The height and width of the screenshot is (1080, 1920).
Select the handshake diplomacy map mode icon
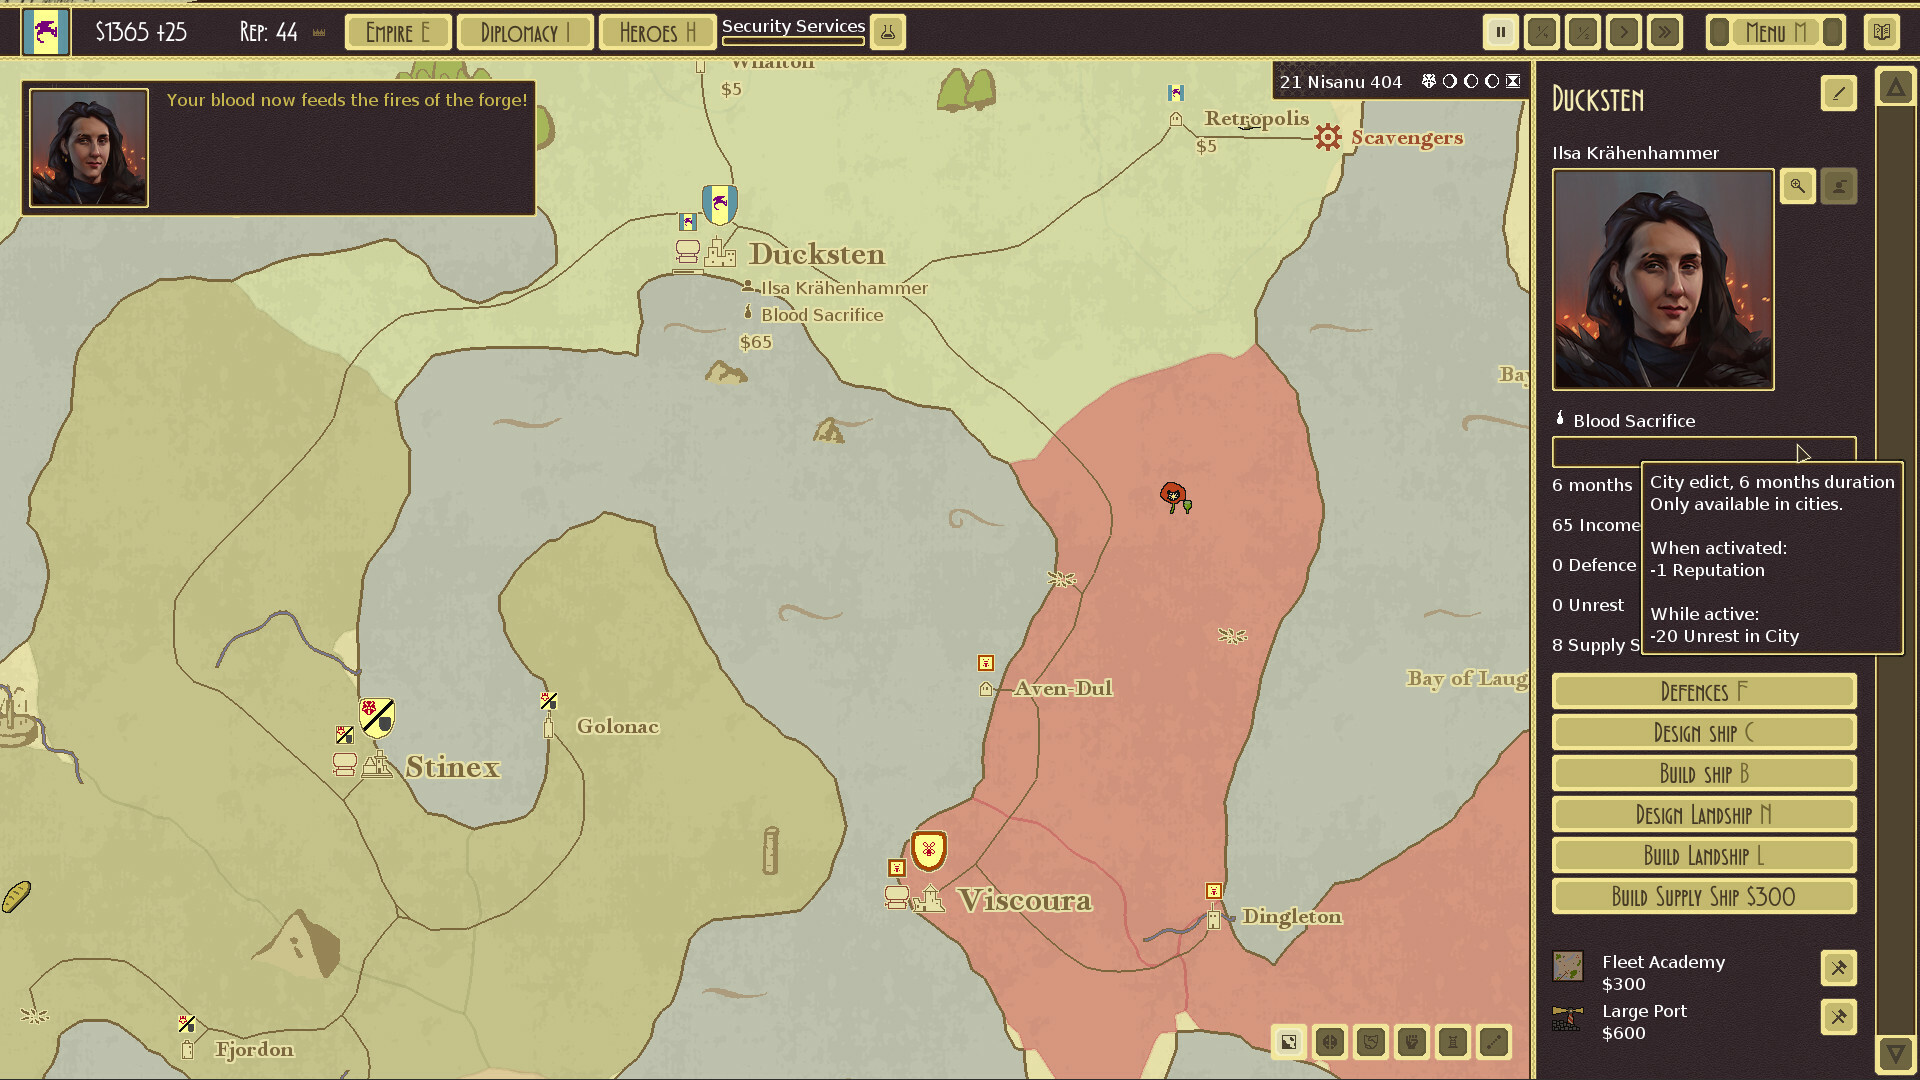1371,1042
